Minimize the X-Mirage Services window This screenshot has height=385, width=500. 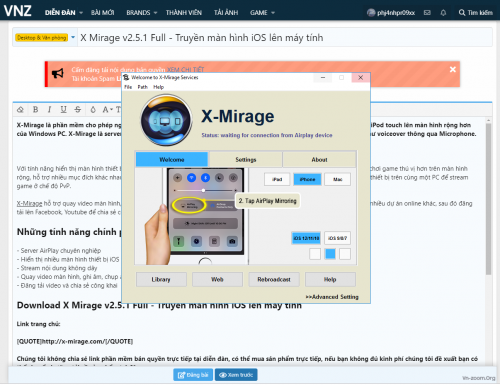tap(323, 77)
